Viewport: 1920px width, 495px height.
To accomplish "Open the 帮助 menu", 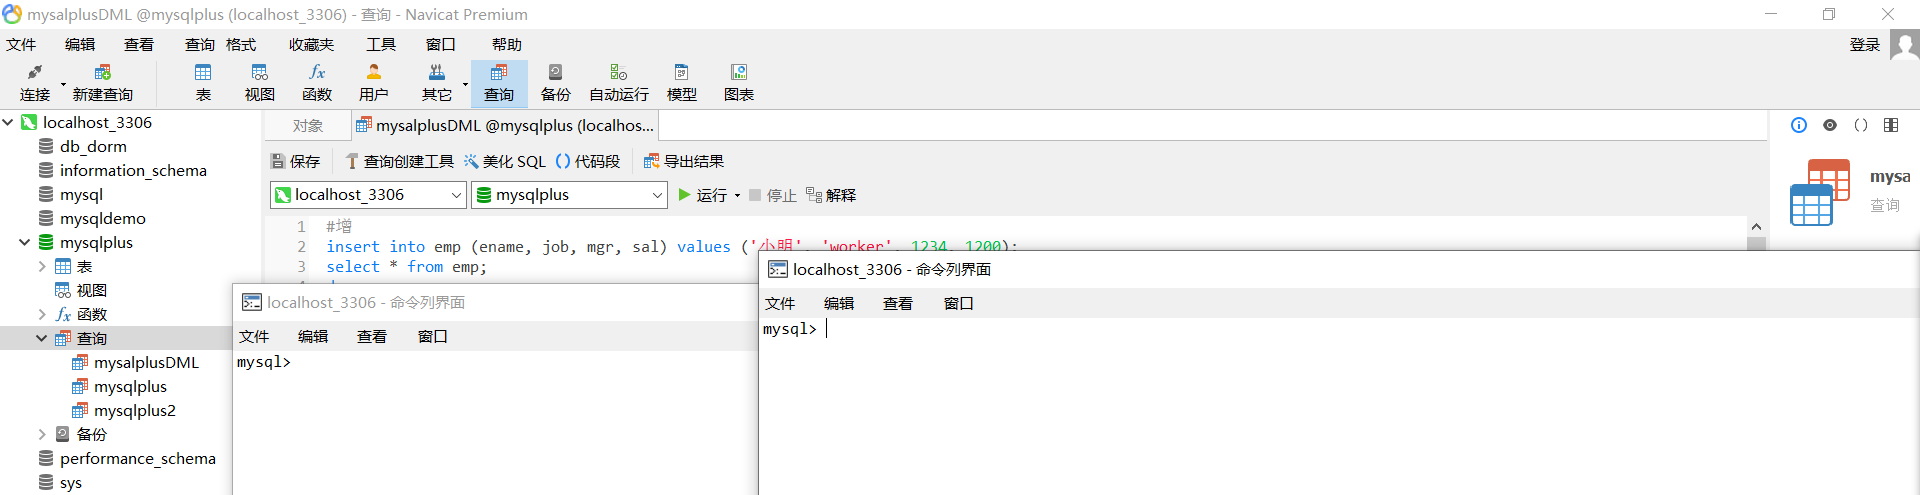I will (507, 44).
